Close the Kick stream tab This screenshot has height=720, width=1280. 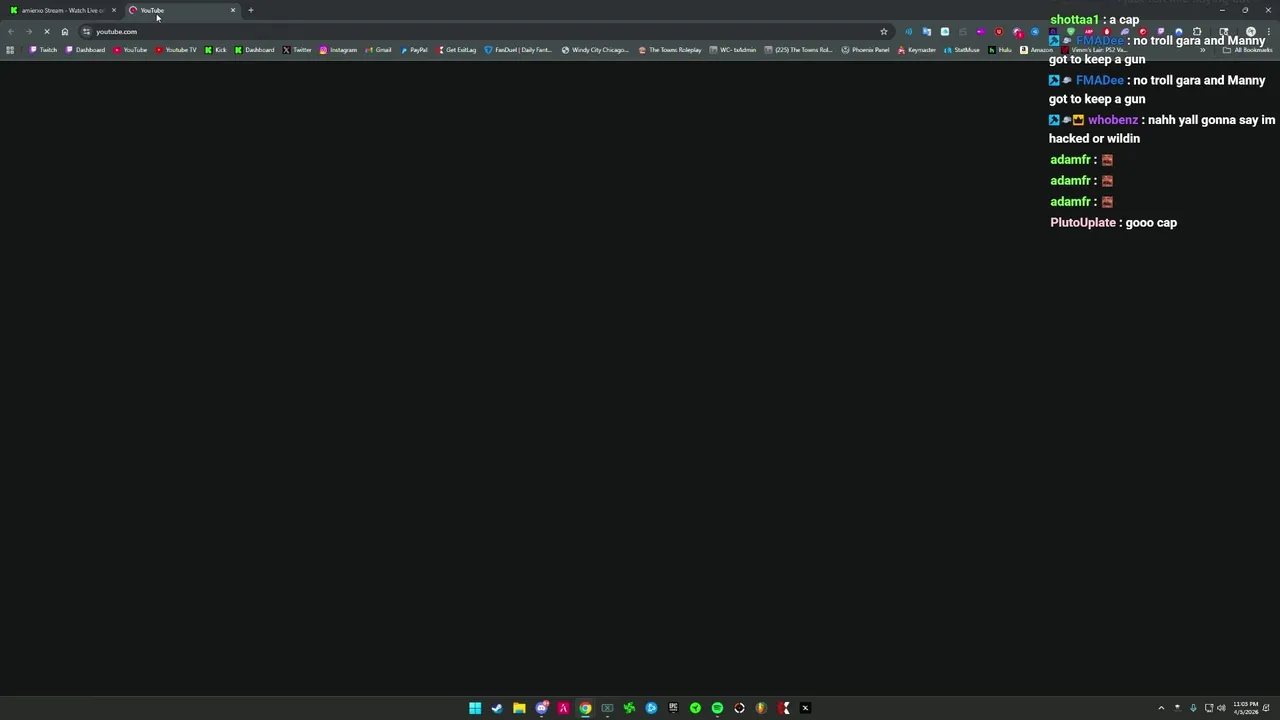click(113, 10)
